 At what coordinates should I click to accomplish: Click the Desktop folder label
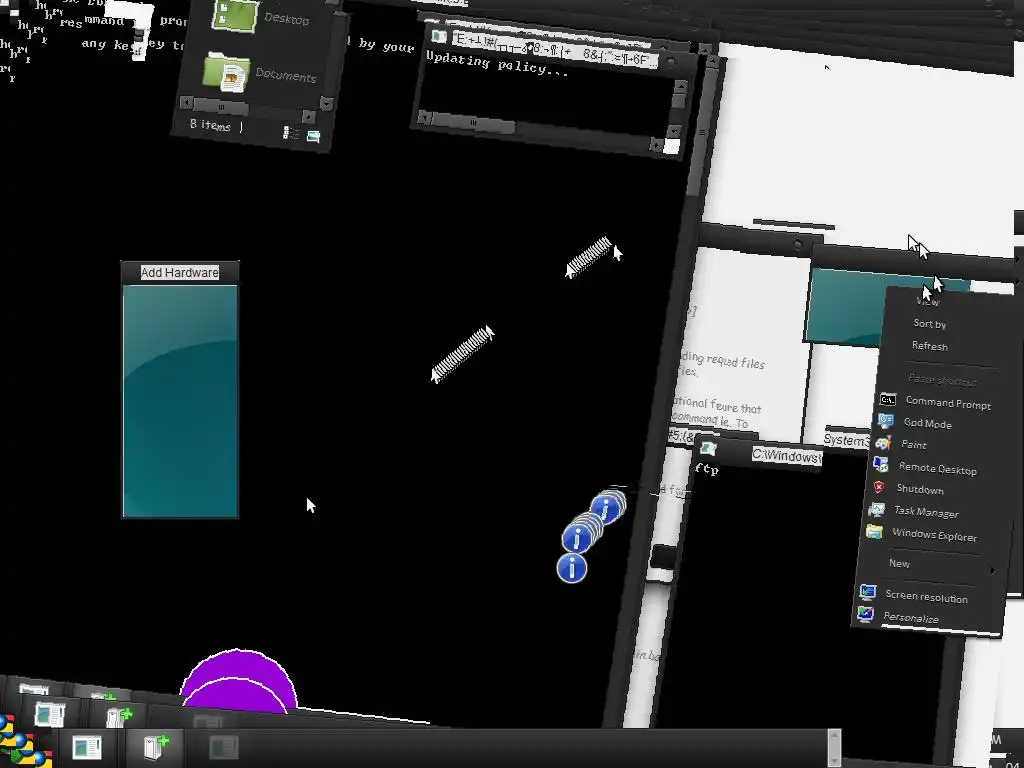pyautogui.click(x=287, y=18)
